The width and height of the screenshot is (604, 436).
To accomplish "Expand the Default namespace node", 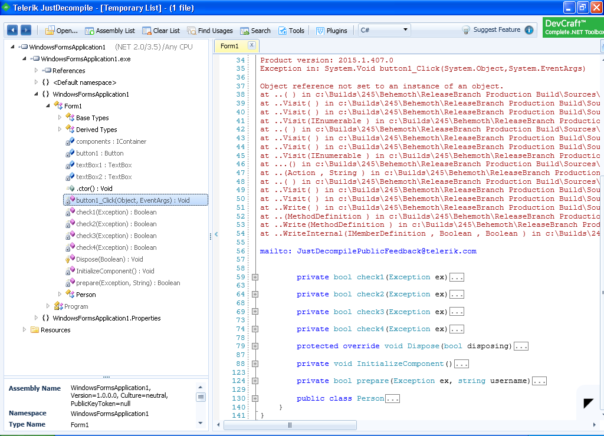I will coord(36,82).
